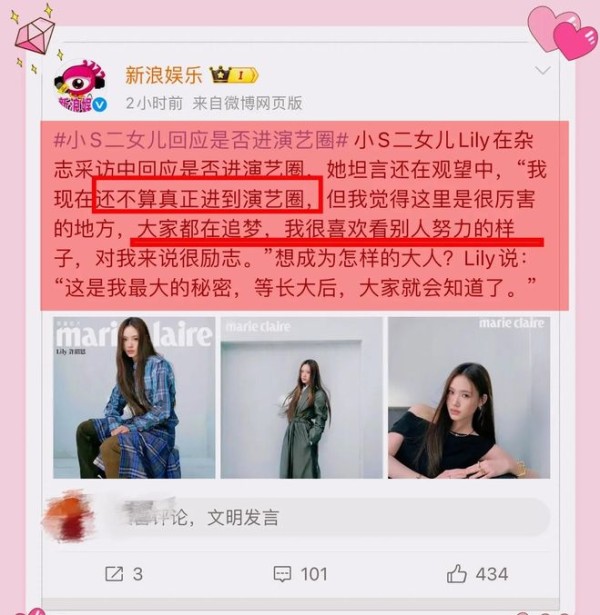This screenshot has width=600, height=615.
Task: Open comments via the speech bubble icon
Action: [282, 574]
